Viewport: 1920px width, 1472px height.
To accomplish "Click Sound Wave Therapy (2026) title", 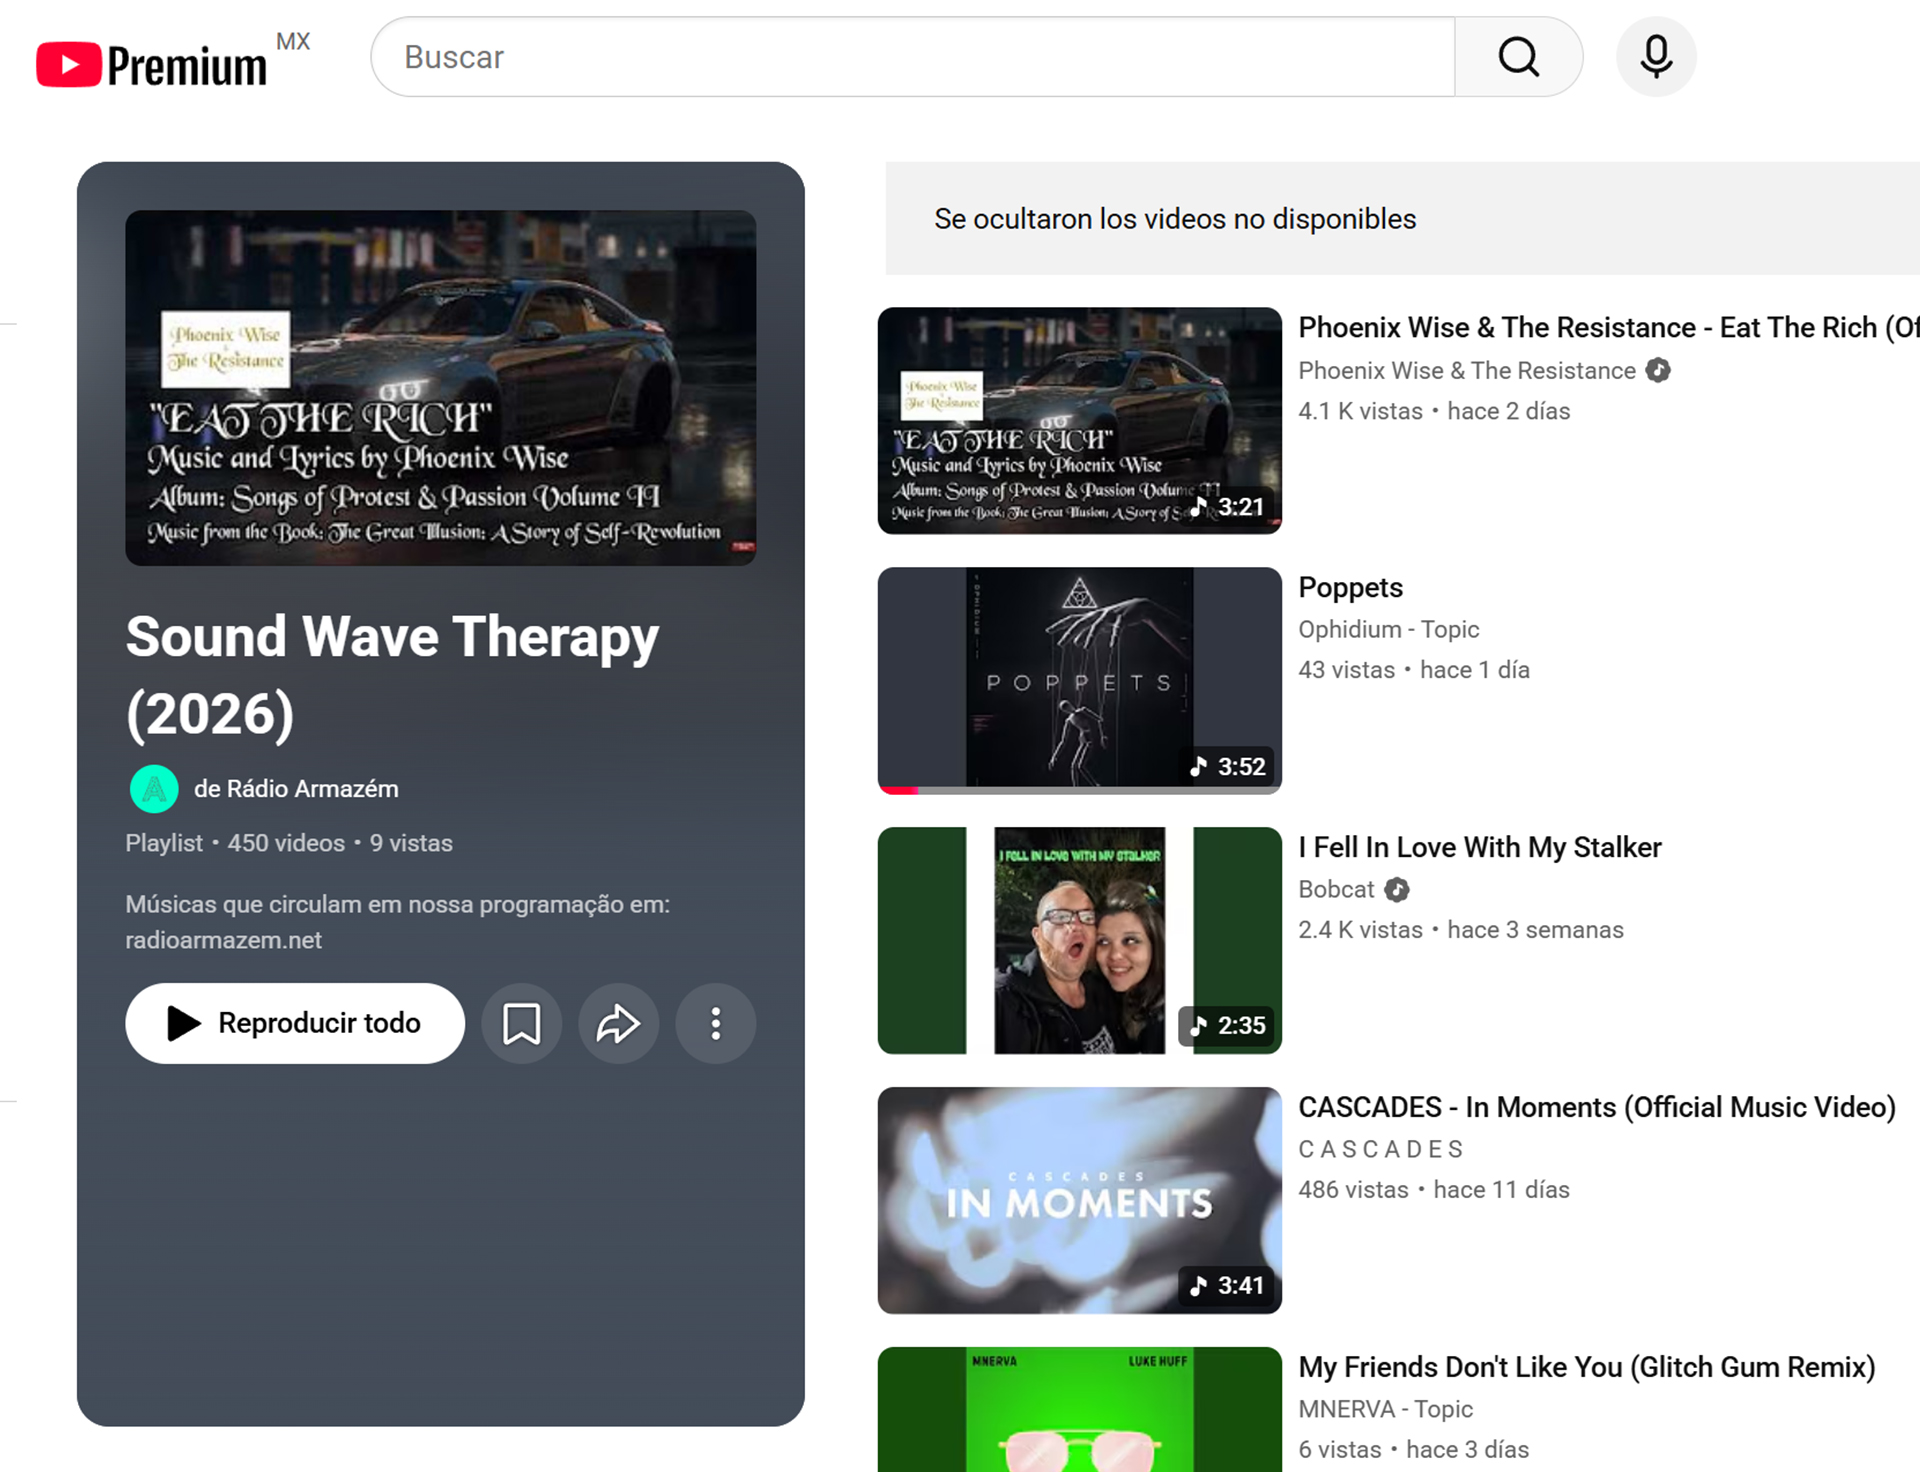I will pyautogui.click(x=392, y=675).
